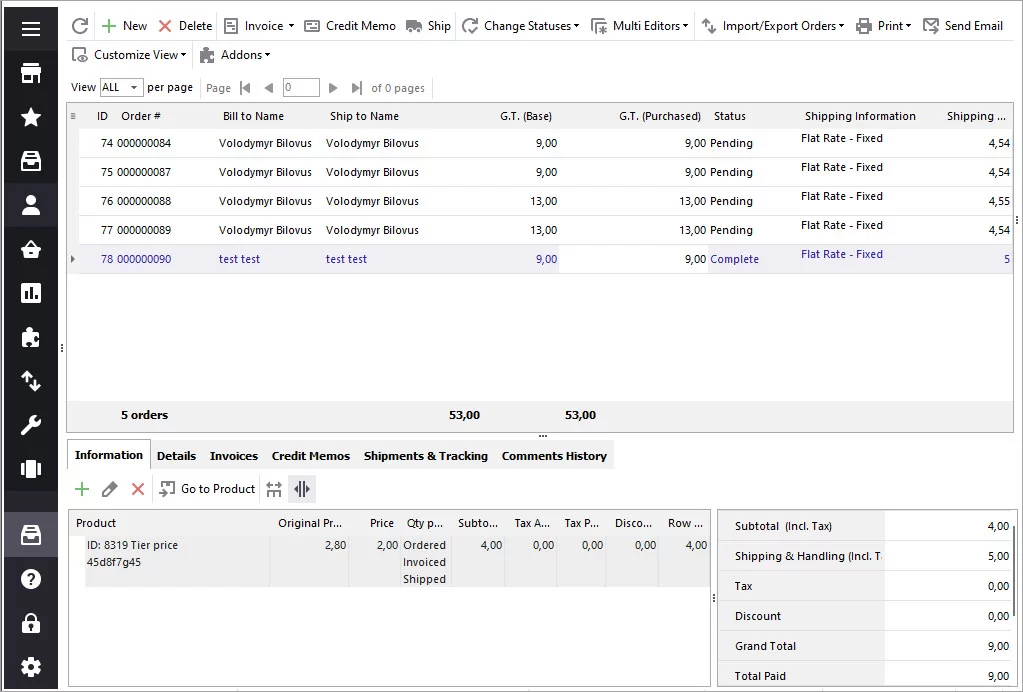This screenshot has height=692, width=1023.
Task: Select order 000000087 row
Action: (545, 172)
